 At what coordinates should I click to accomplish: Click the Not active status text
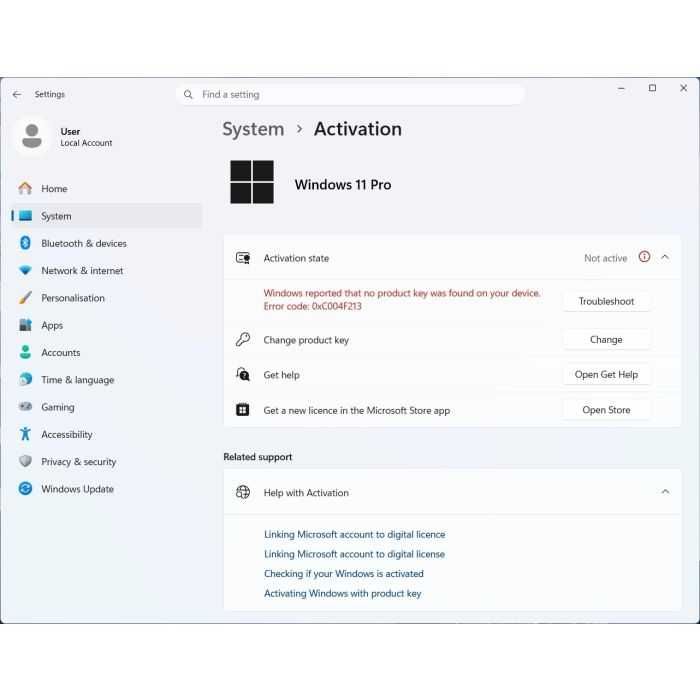(605, 258)
